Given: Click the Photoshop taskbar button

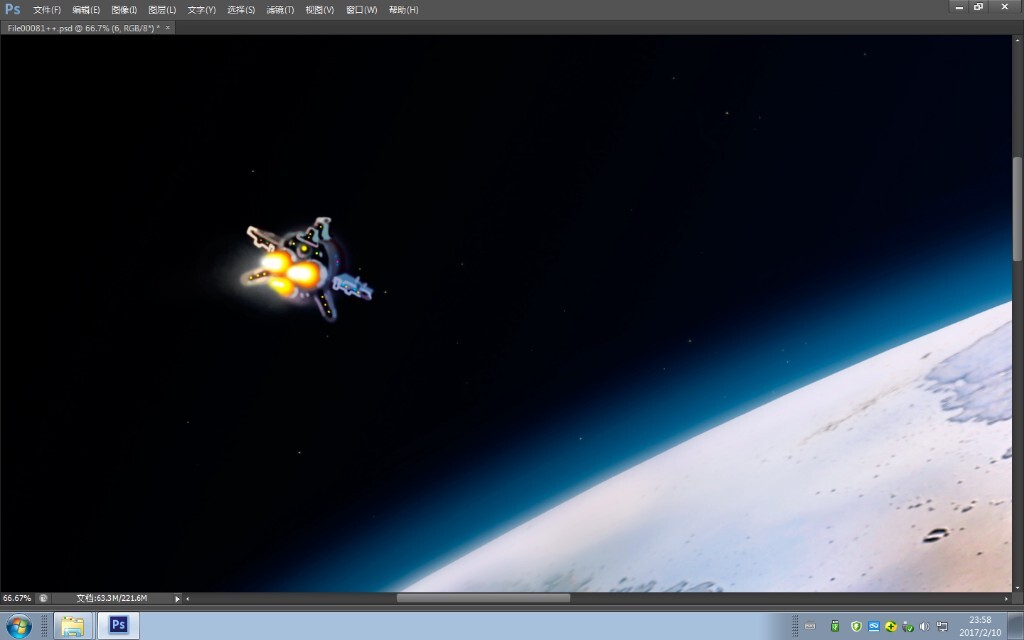Looking at the screenshot, I should click(118, 626).
